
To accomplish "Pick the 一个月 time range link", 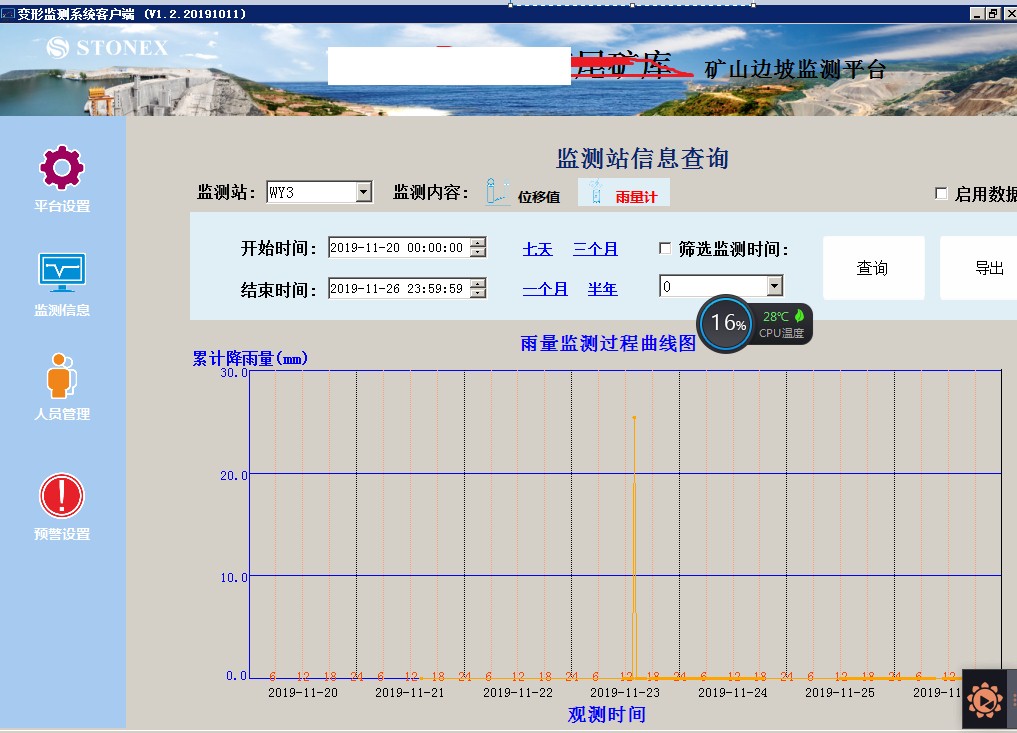I will (x=545, y=289).
